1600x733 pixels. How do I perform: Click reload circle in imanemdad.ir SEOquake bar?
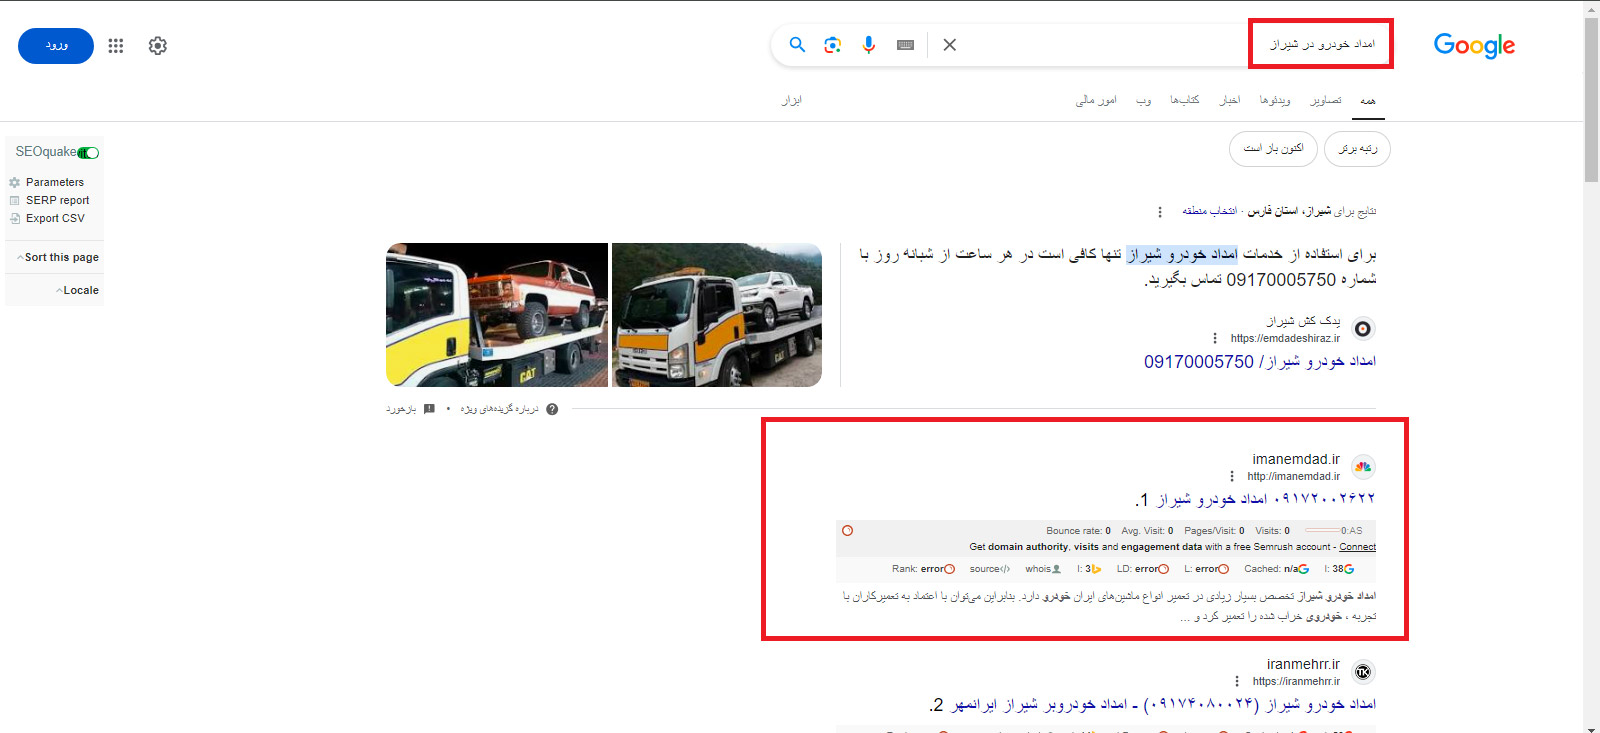pyautogui.click(x=848, y=531)
